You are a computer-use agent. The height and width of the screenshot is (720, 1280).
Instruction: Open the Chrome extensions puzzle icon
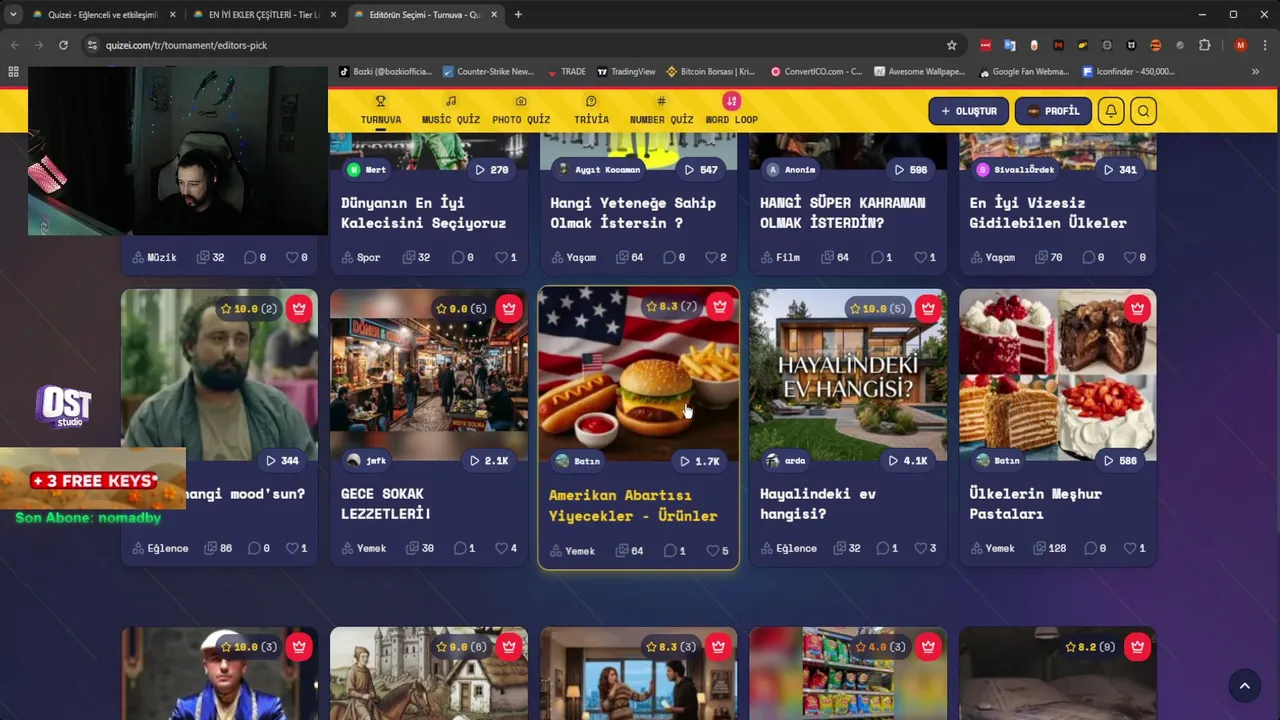coord(1204,45)
